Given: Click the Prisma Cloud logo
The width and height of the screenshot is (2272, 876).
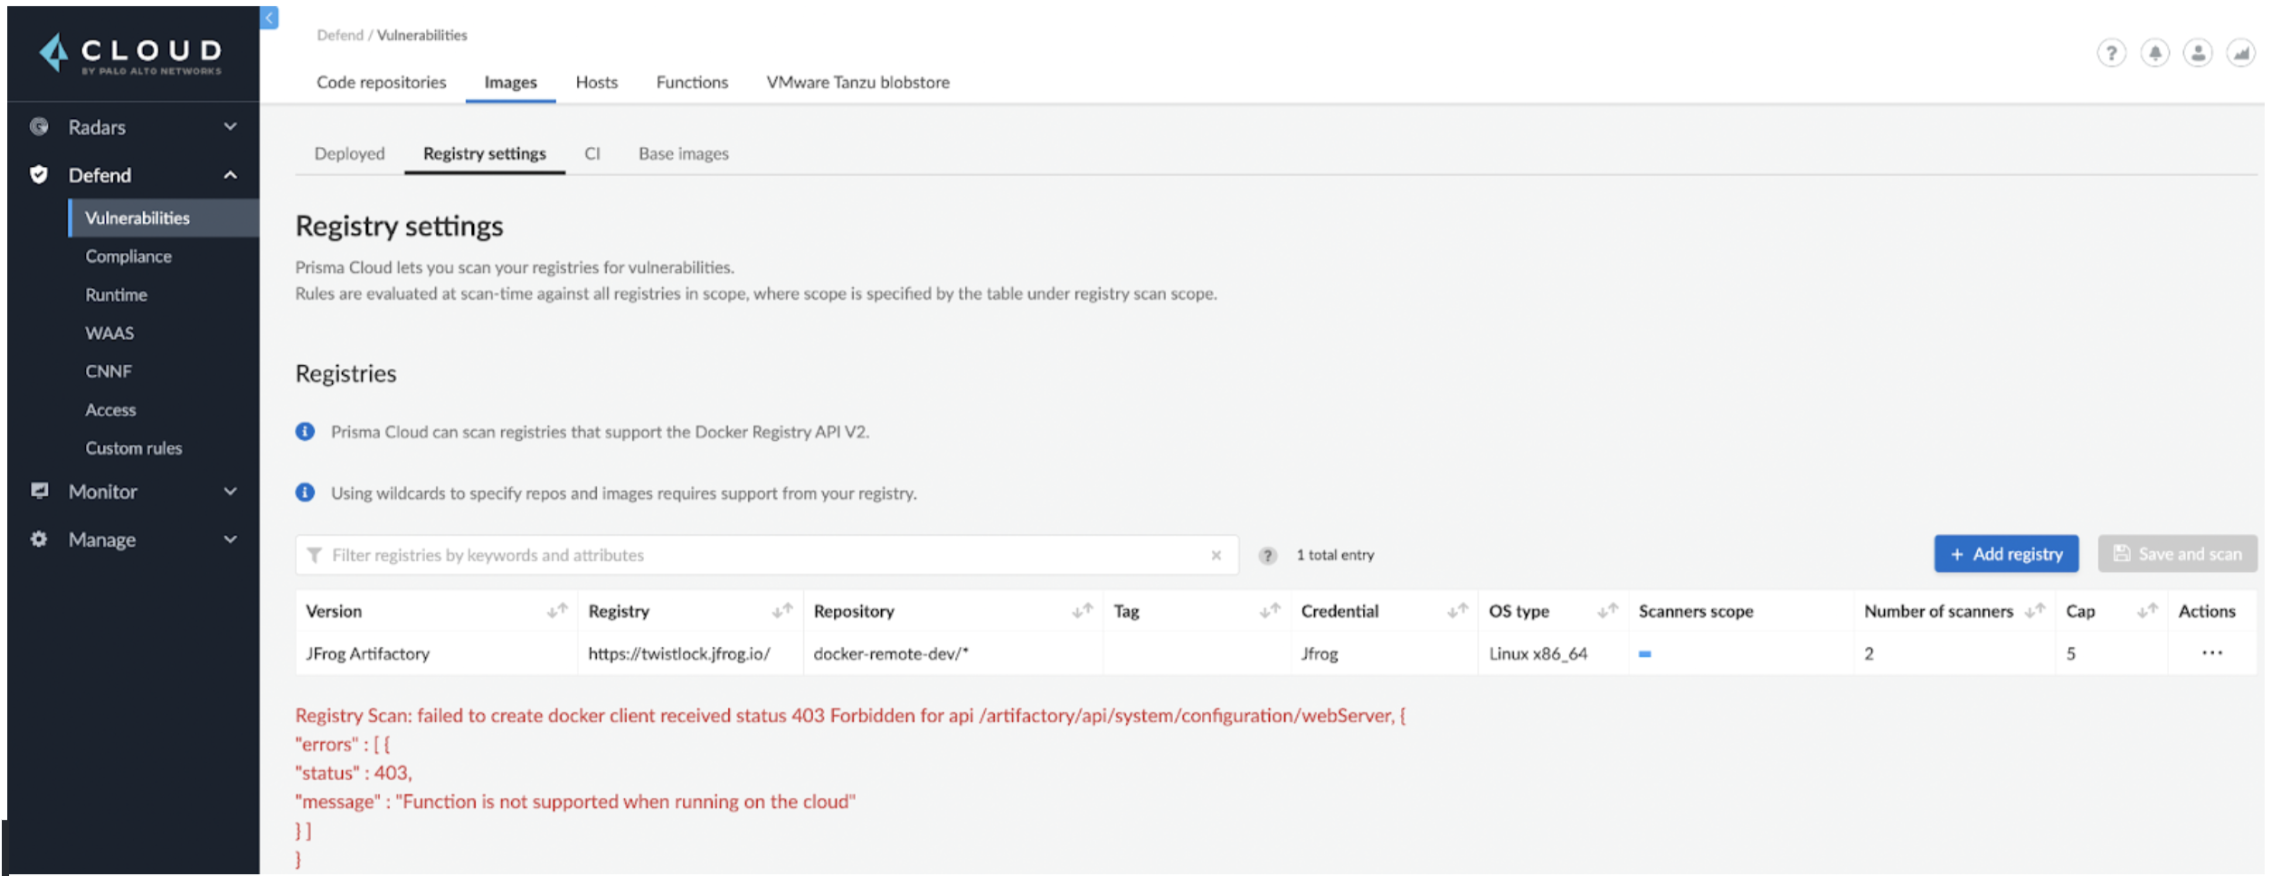Looking at the screenshot, I should coord(131,54).
